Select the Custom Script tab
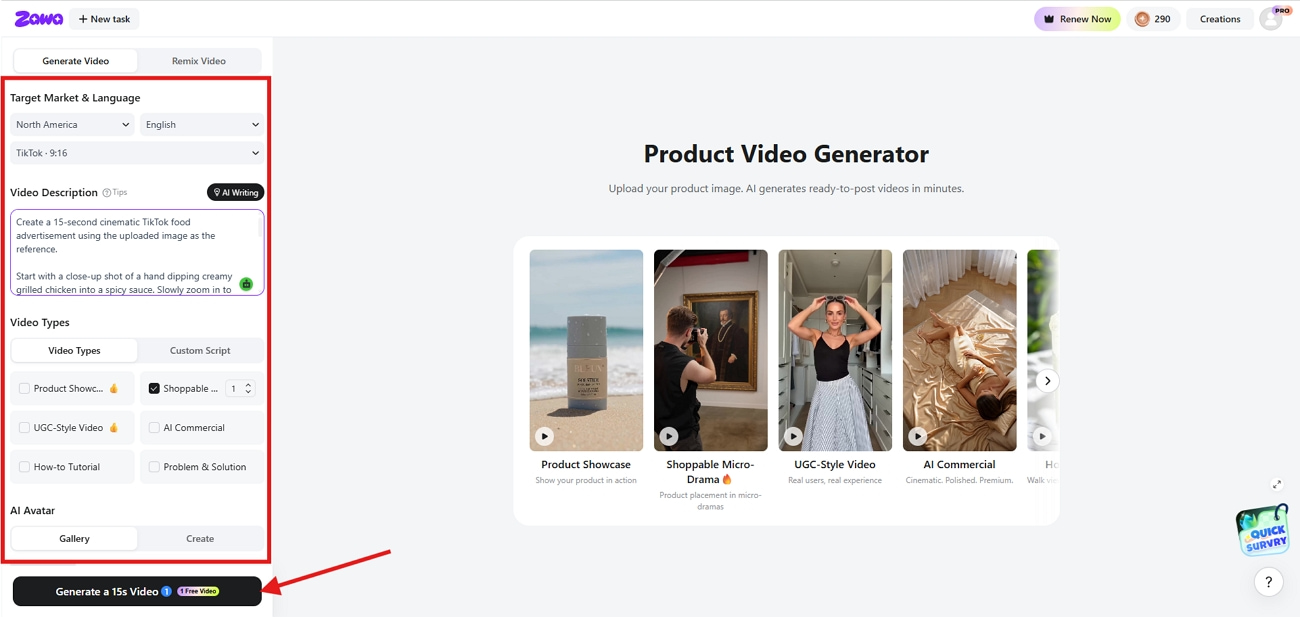This screenshot has height=617, width=1300. pos(200,351)
